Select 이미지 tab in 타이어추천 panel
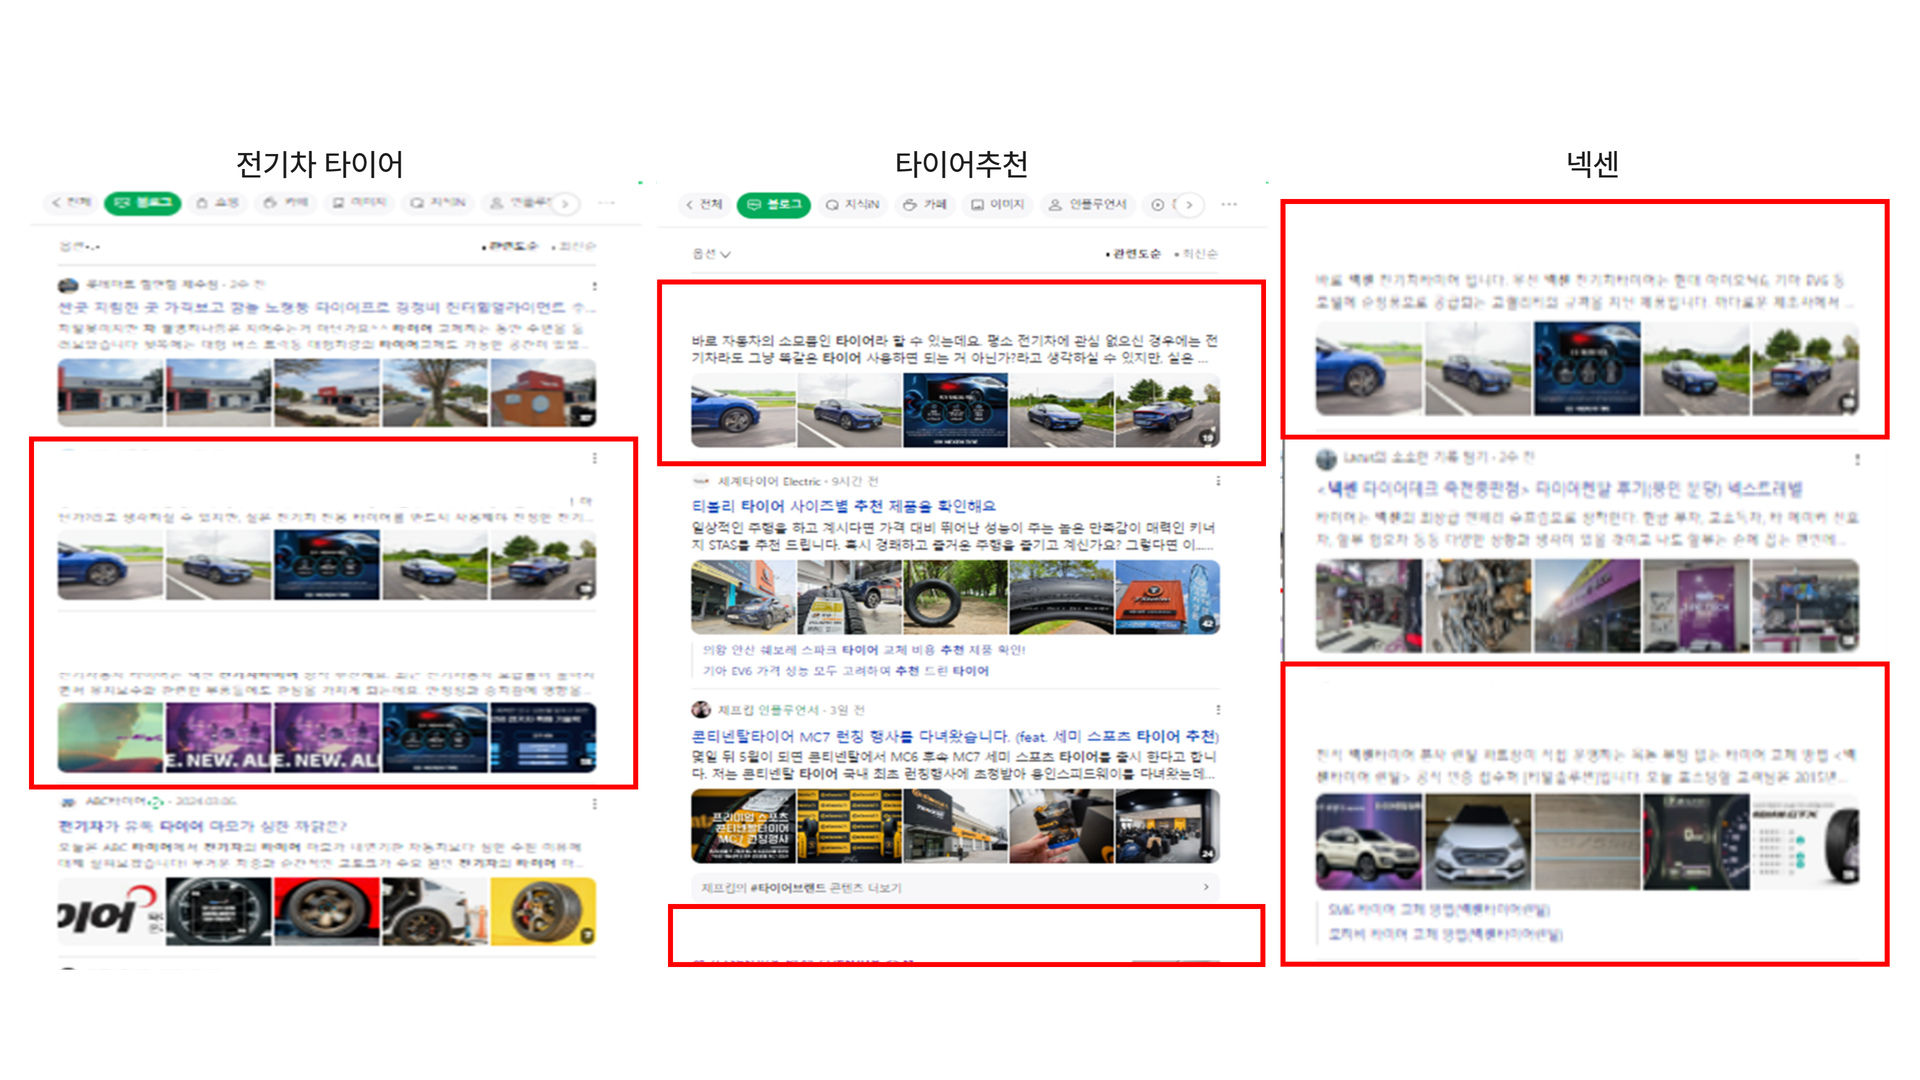The image size is (1920, 1080). pos(998,205)
